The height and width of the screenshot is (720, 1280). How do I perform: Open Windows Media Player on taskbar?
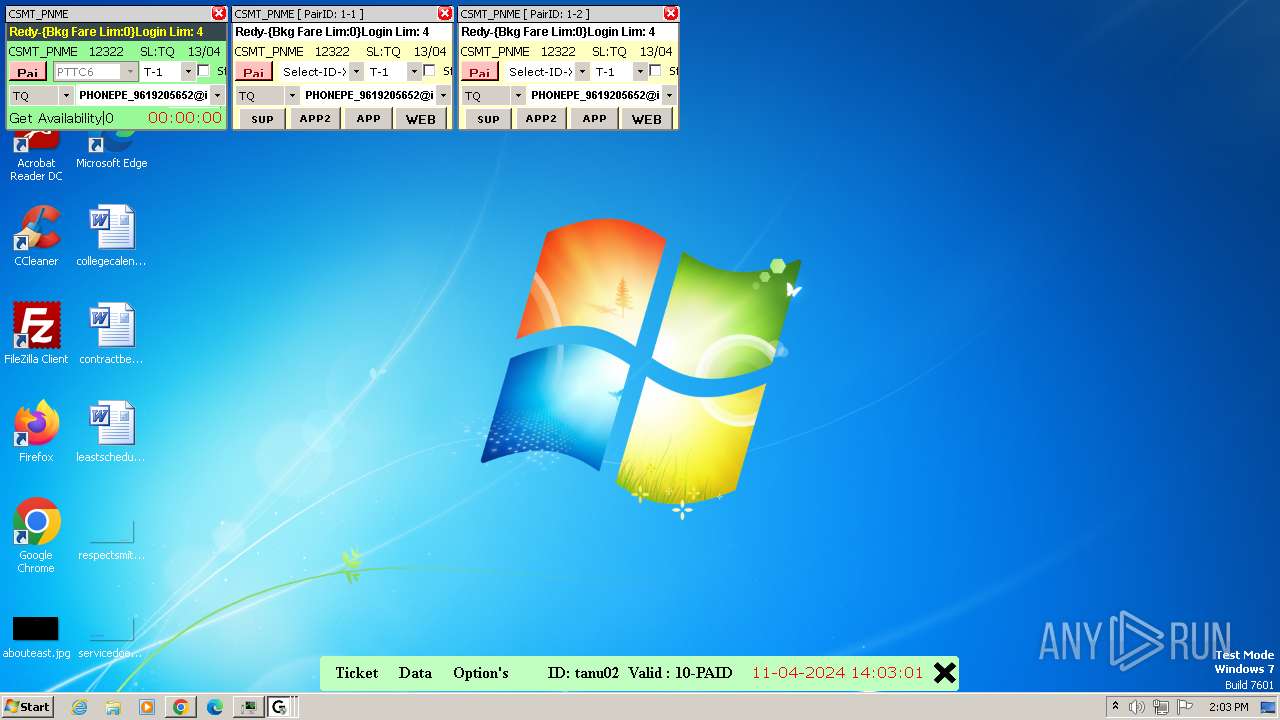point(147,707)
